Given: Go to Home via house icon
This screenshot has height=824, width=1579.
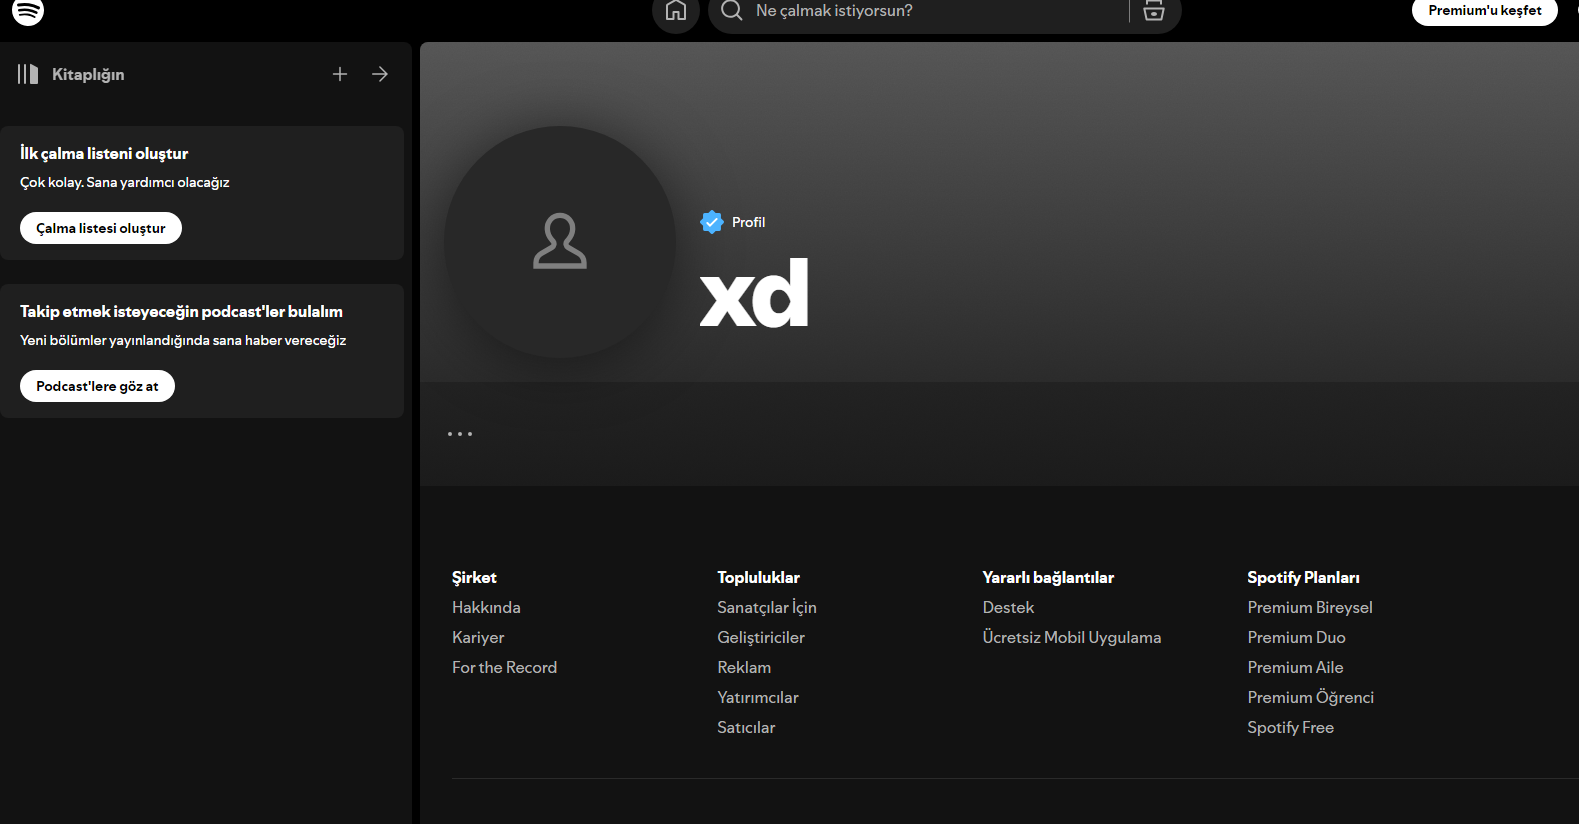Looking at the screenshot, I should pos(676,11).
